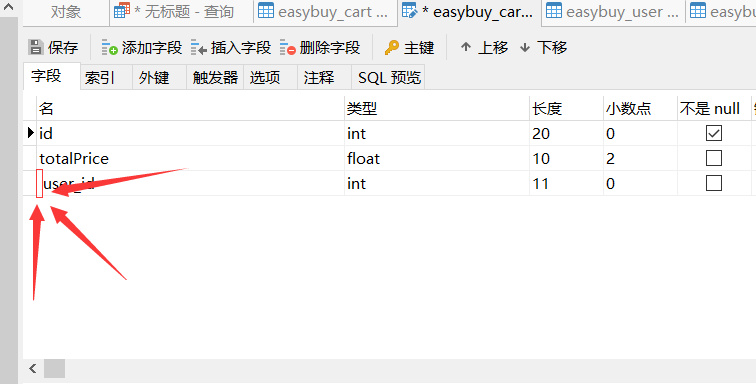Image resolution: width=756 pixels, height=384 pixels.
Task: Open the 注释 (Comment) tab
Action: point(324,77)
